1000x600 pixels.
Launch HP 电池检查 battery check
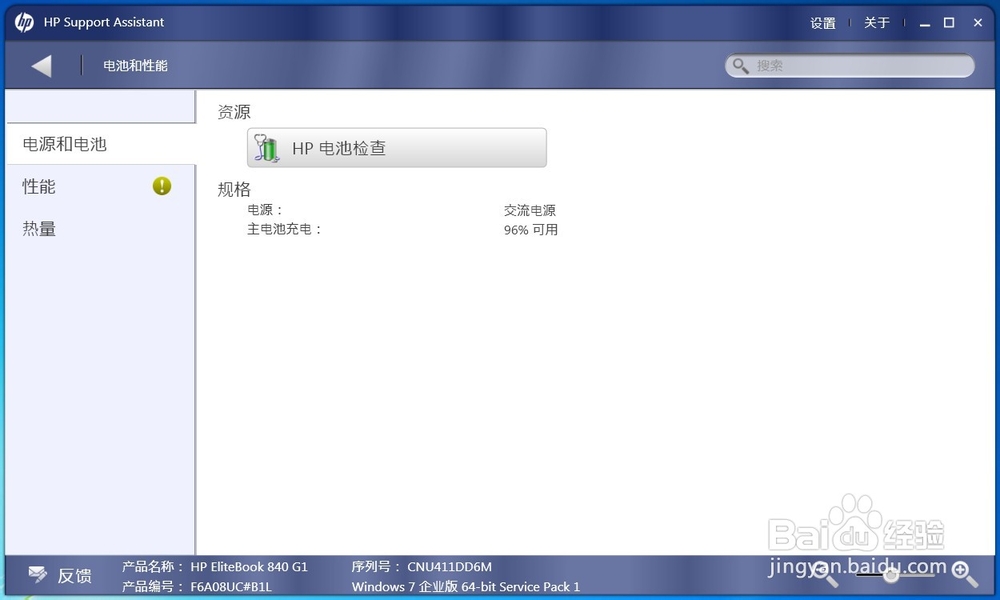tap(397, 148)
